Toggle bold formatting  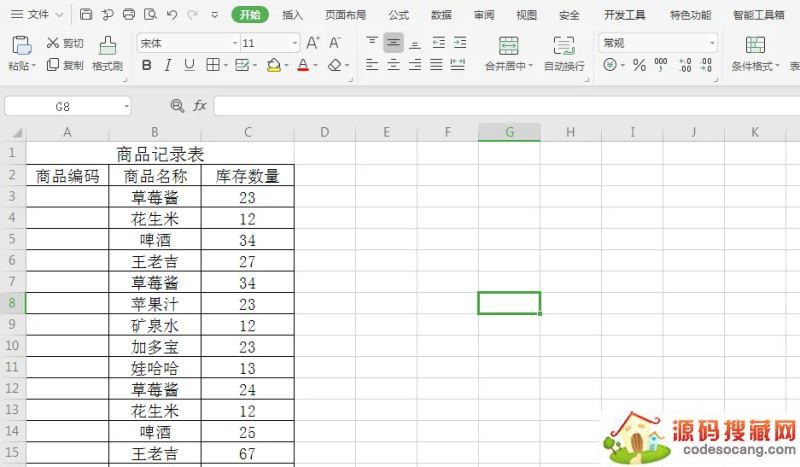[147, 65]
